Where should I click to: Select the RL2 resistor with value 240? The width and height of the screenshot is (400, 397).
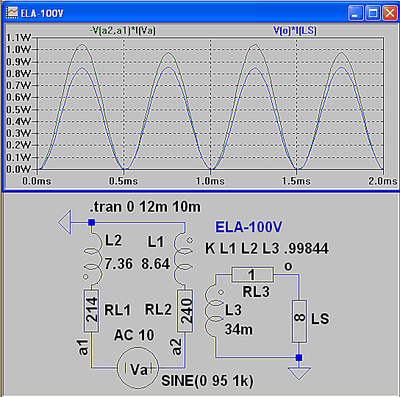pos(185,311)
